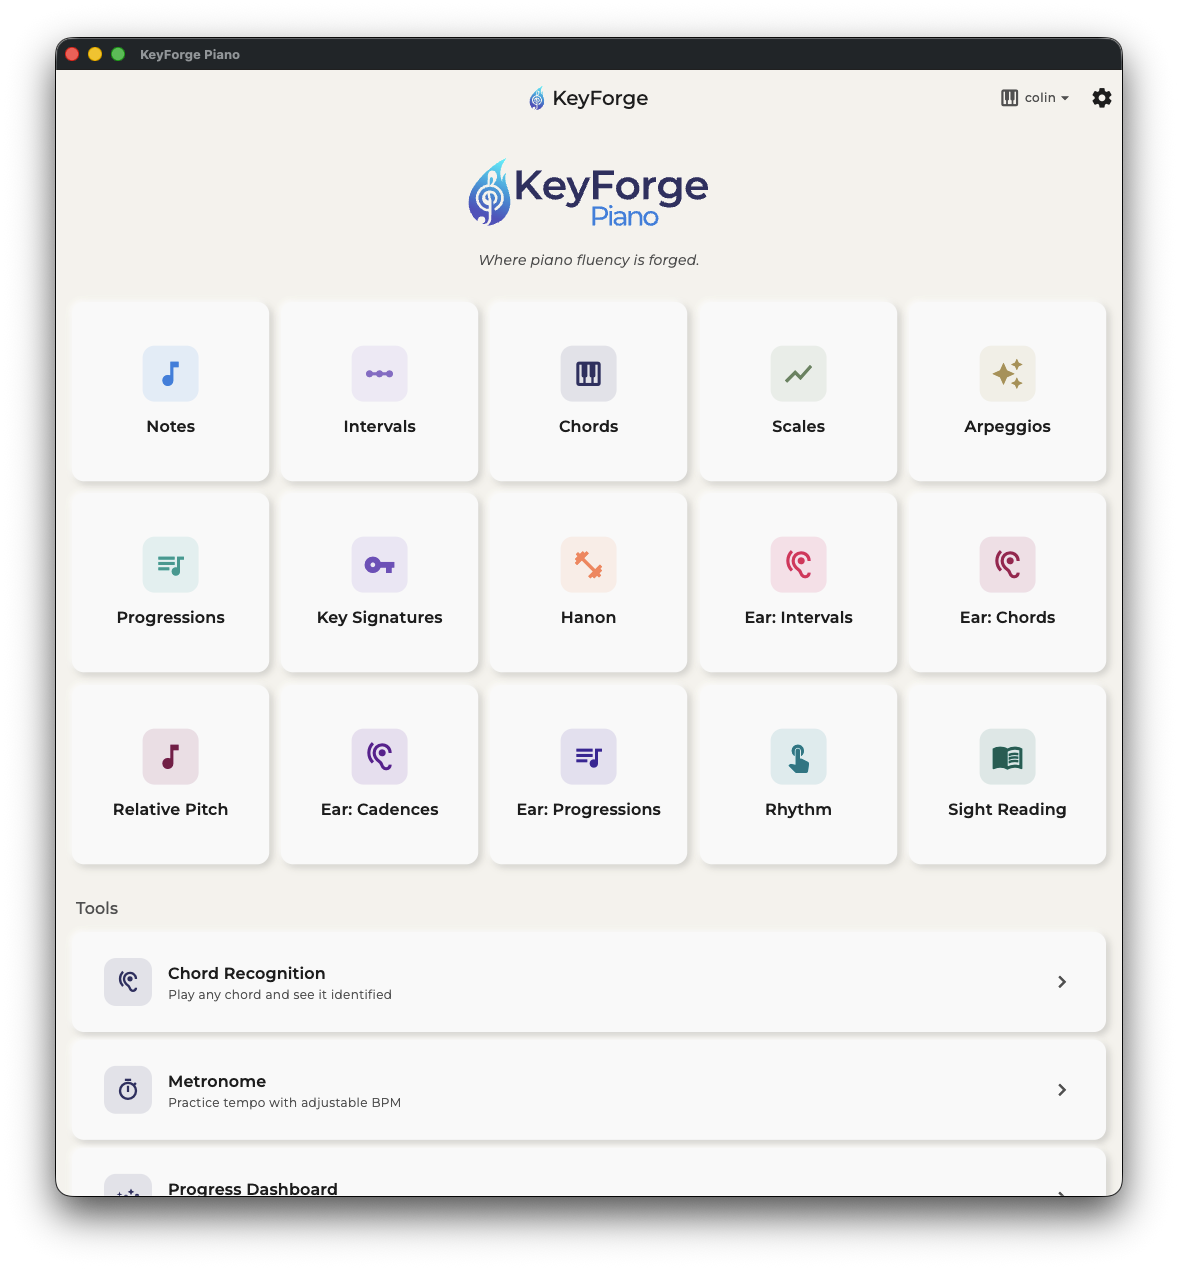Open the Progressions practice card
The image size is (1178, 1270).
(170, 582)
